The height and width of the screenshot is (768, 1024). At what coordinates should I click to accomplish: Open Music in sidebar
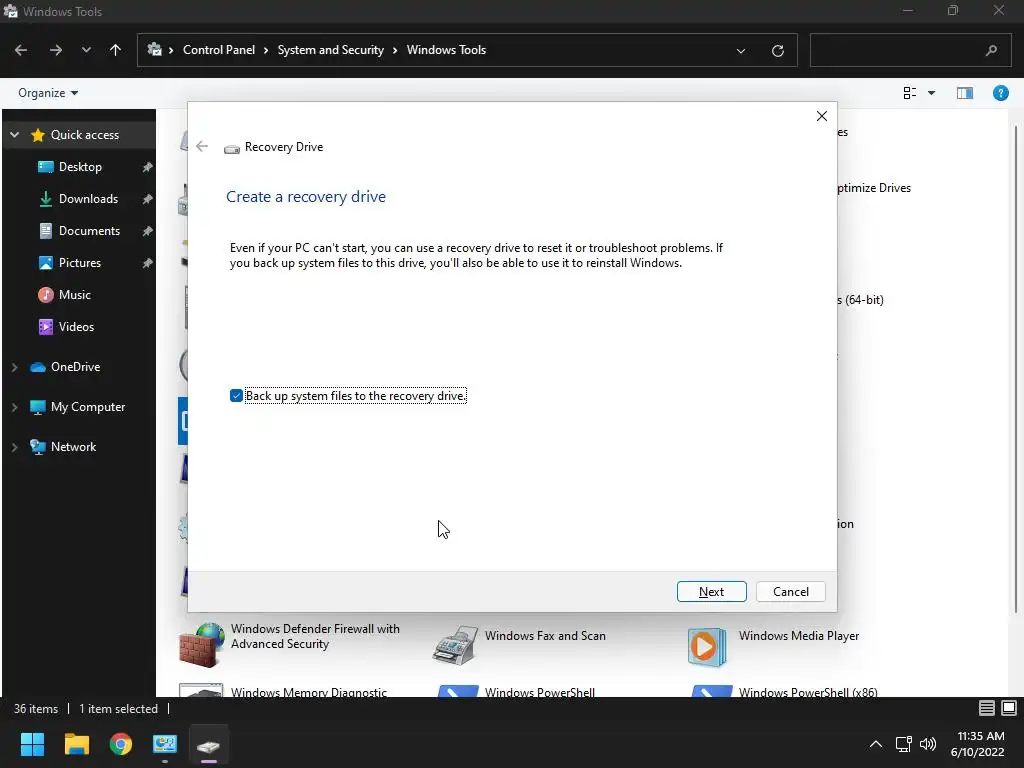[74, 295]
